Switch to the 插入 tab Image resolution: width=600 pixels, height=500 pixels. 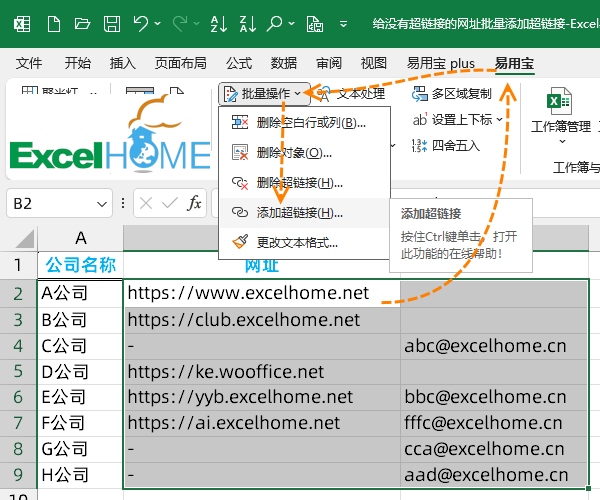point(123,63)
